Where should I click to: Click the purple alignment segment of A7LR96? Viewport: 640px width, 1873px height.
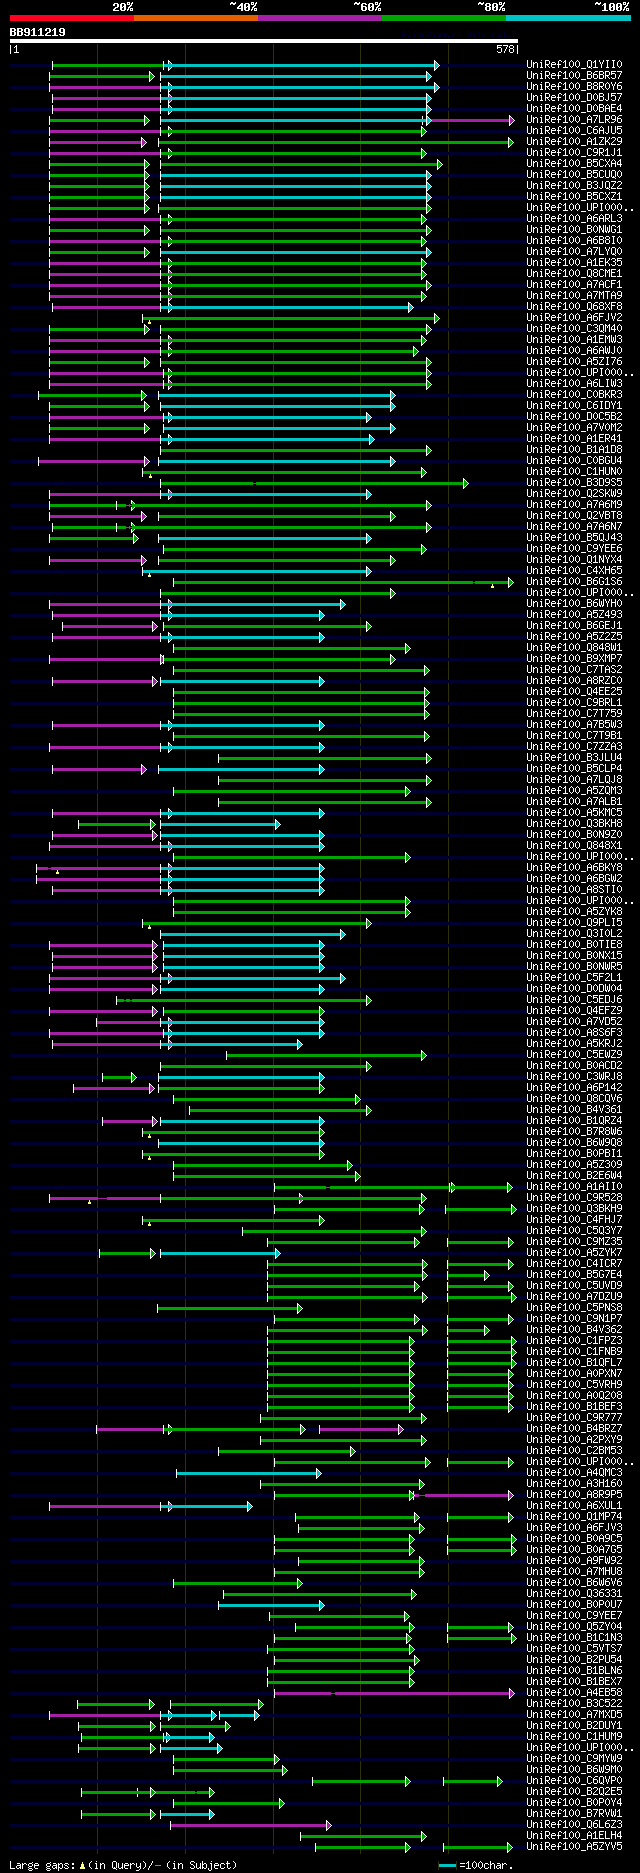[470, 120]
